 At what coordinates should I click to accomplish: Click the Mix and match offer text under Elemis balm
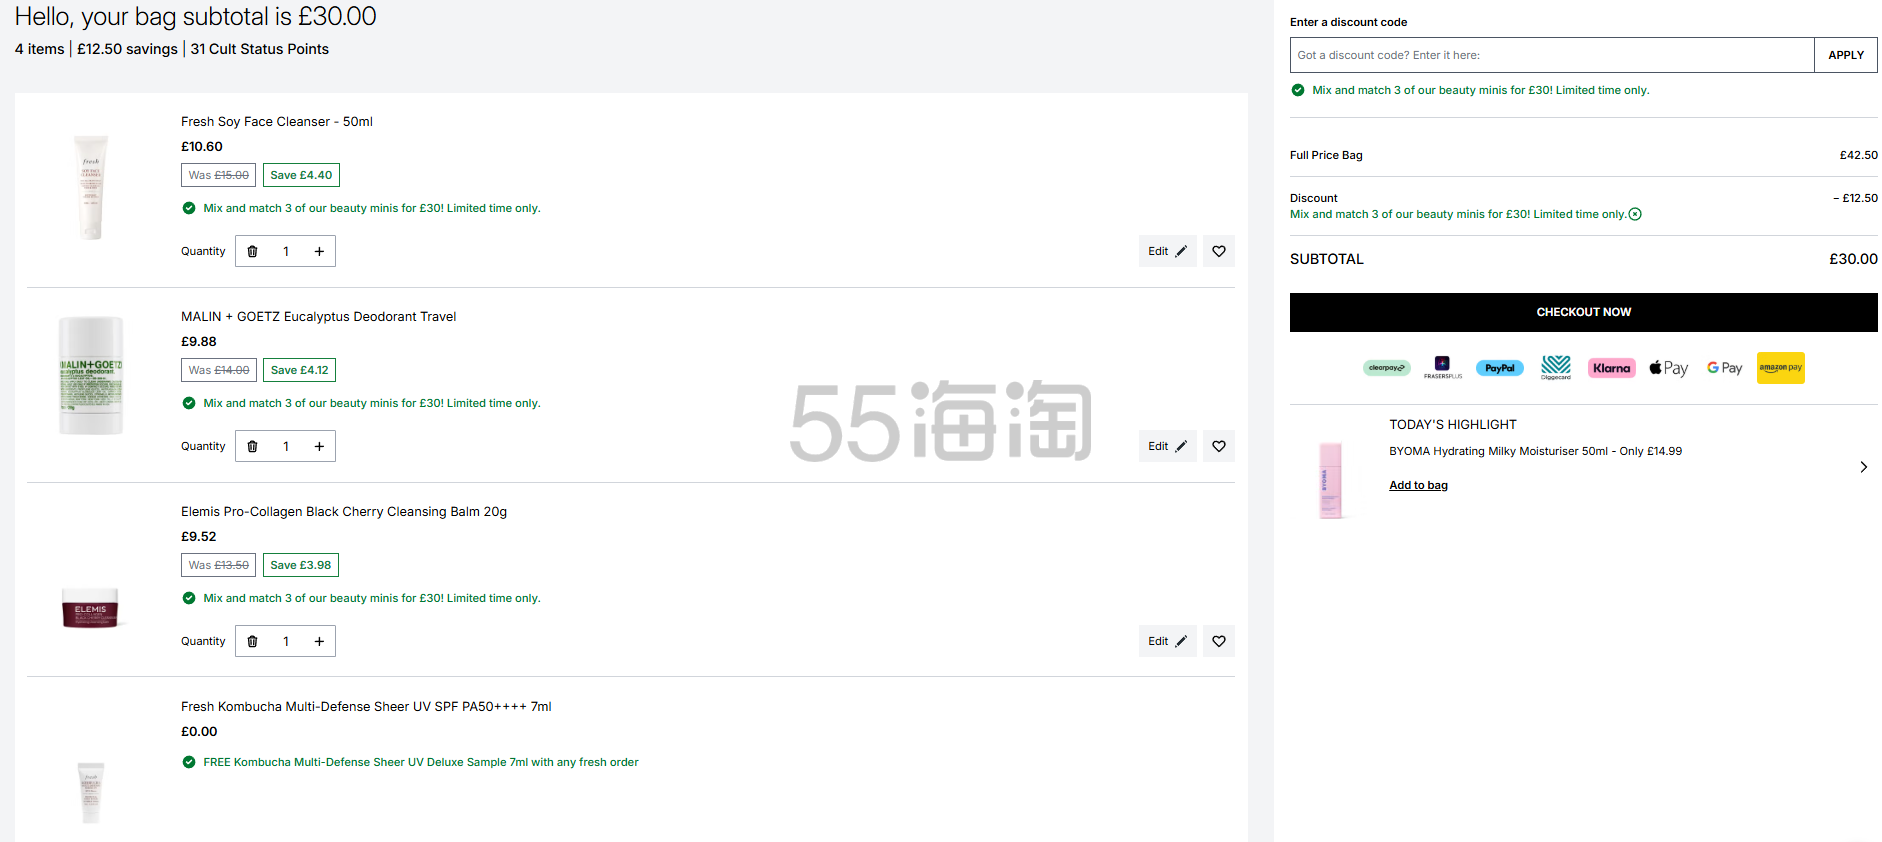[372, 598]
